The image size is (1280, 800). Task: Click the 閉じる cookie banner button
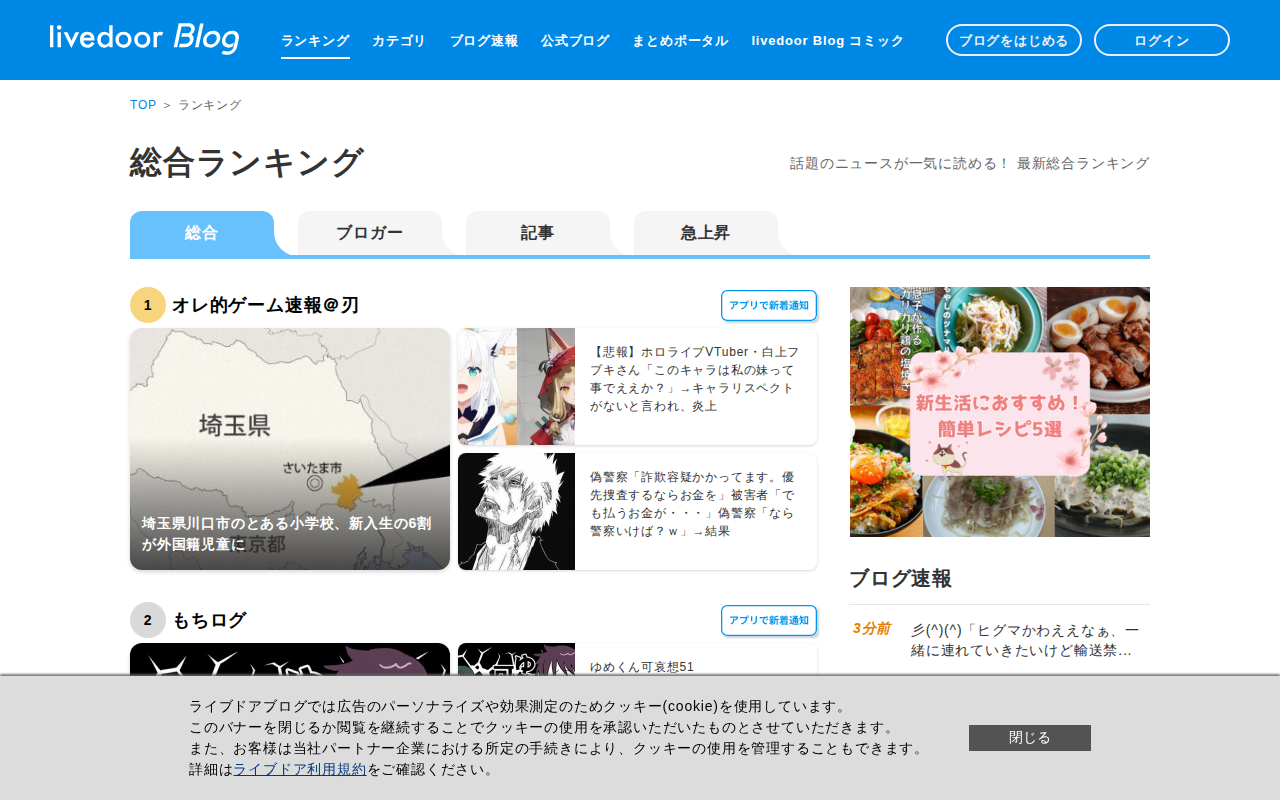pos(1030,738)
